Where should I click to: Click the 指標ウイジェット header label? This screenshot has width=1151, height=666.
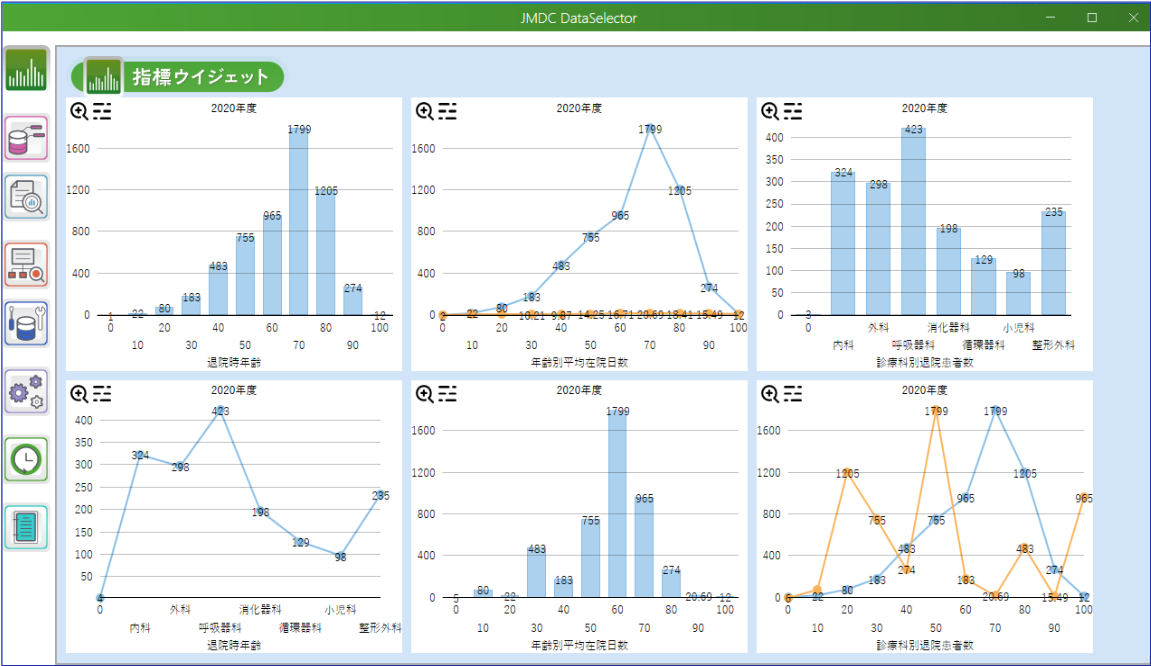pos(200,77)
